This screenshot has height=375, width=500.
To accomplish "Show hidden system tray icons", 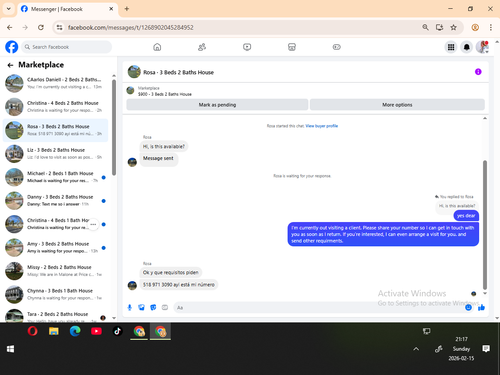I will pos(416,349).
